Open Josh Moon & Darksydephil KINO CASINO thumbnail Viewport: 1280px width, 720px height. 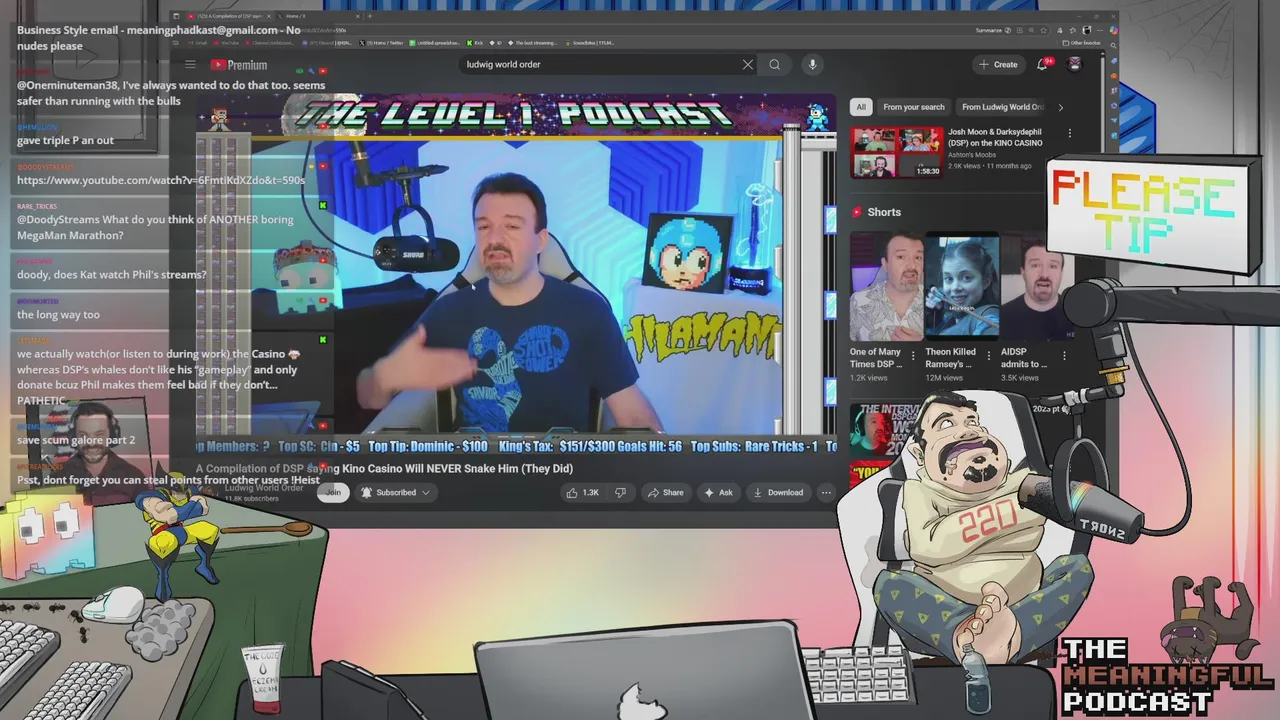click(x=896, y=152)
